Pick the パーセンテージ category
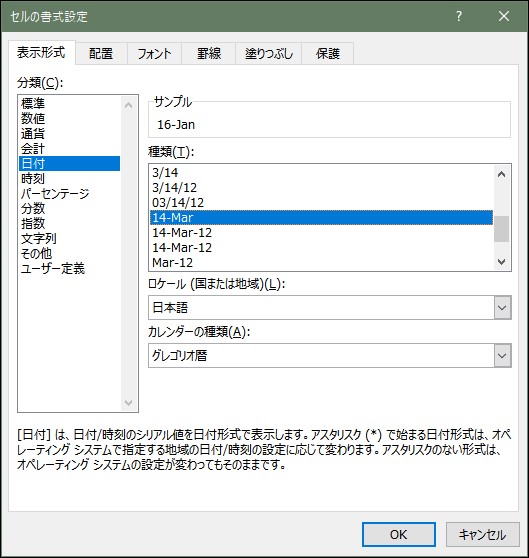 (x=70, y=193)
